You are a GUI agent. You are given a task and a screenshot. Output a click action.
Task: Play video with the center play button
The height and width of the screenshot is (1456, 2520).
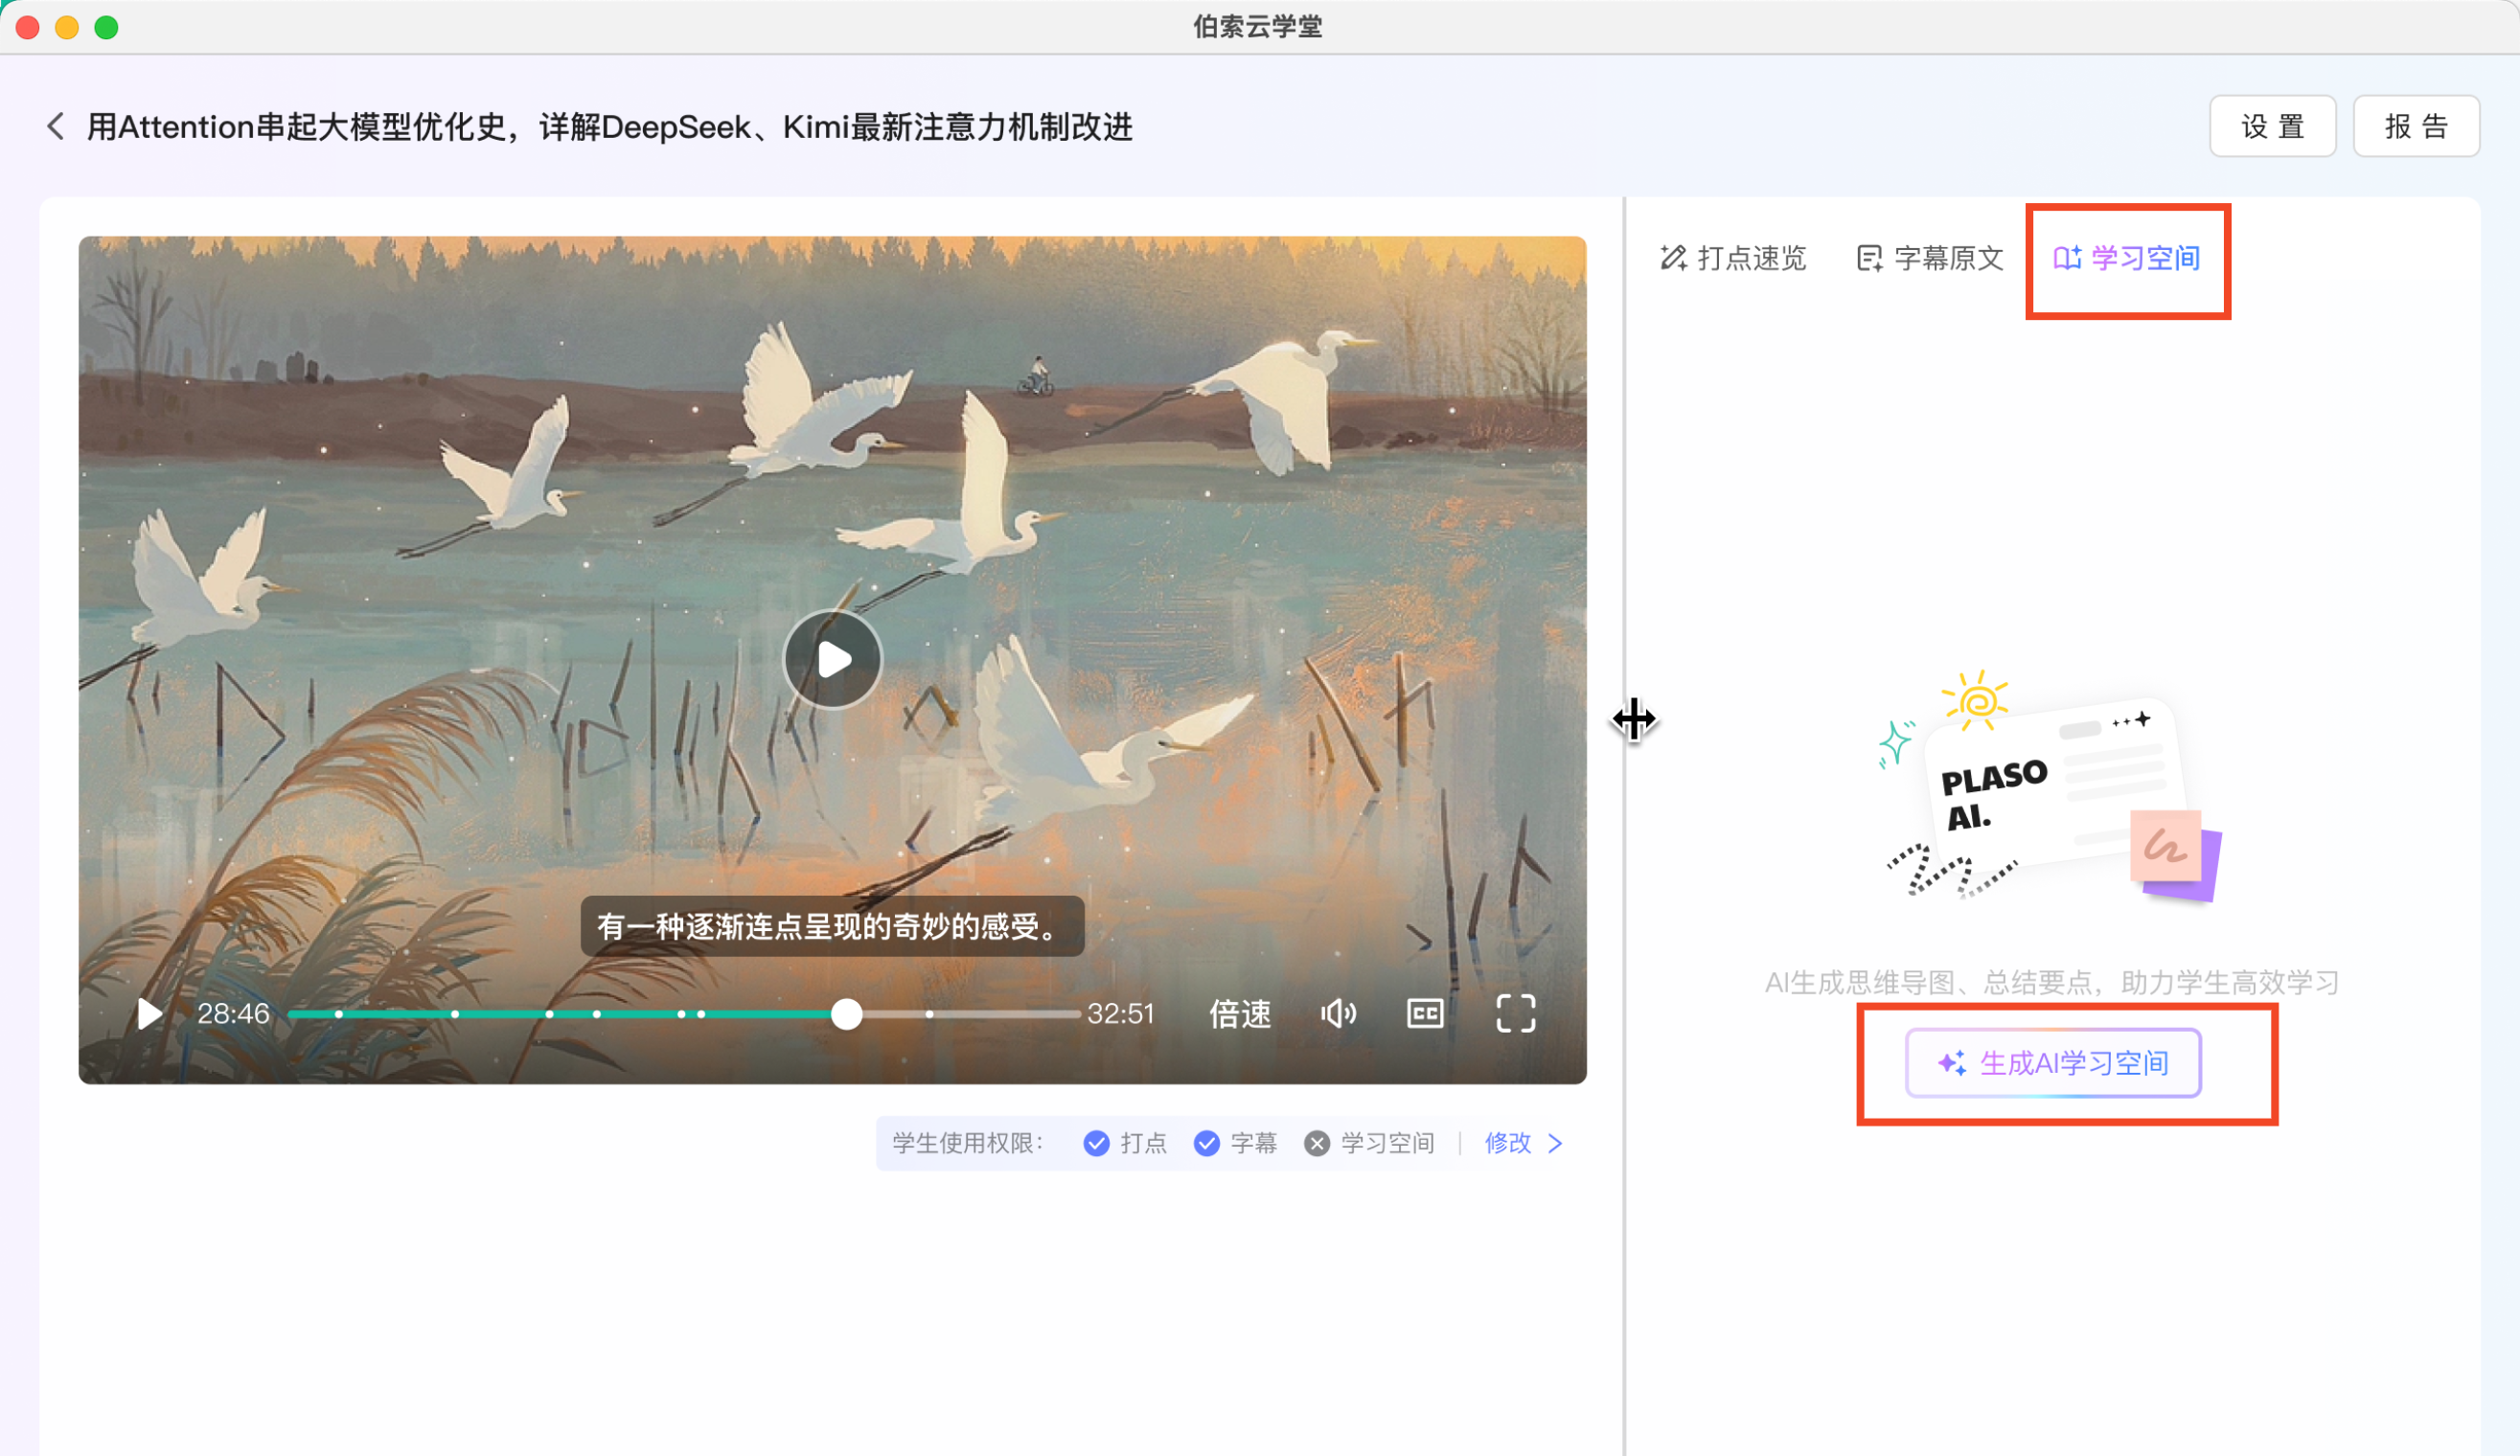pos(833,660)
